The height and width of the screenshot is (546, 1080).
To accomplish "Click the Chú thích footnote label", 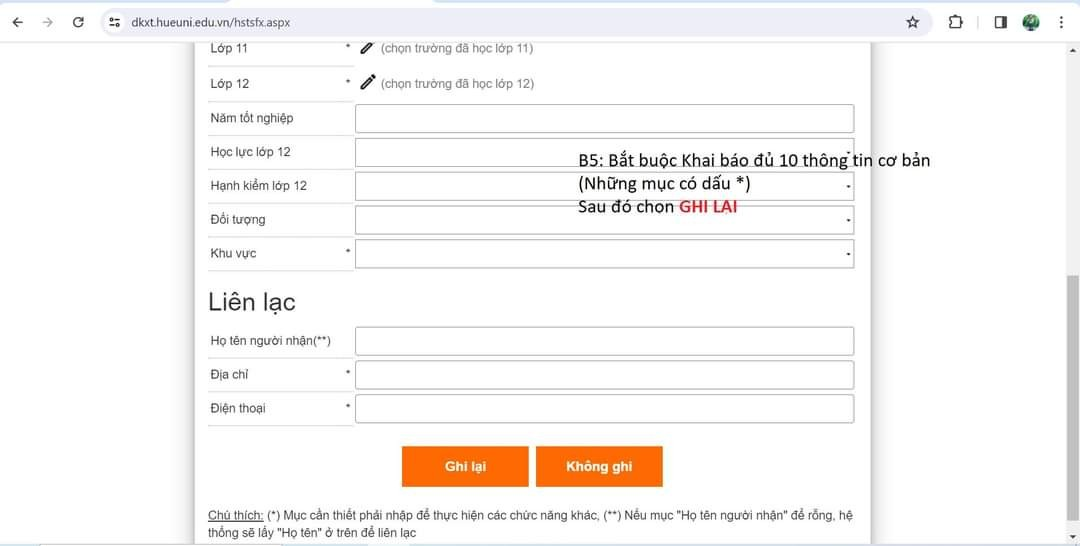I will [x=236, y=516].
